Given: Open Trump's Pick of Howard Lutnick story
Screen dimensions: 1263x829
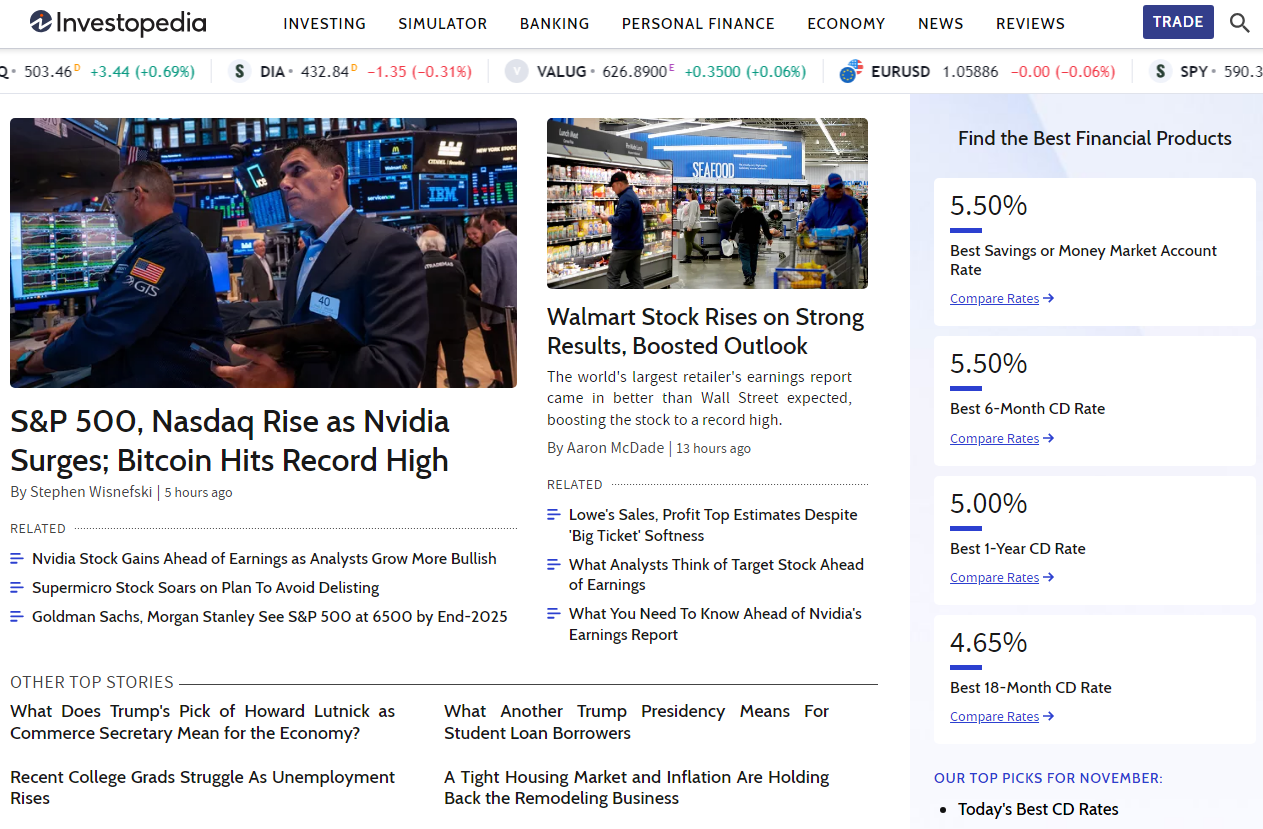Looking at the screenshot, I should (x=203, y=722).
